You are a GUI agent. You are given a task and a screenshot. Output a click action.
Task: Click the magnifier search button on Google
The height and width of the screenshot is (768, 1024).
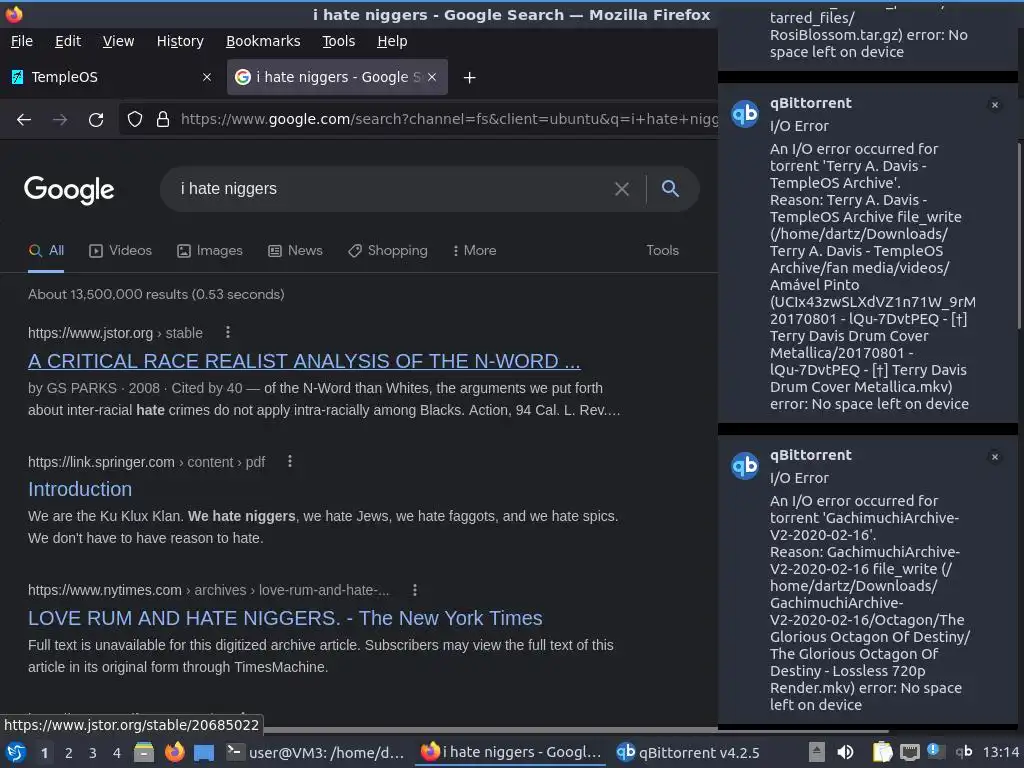(670, 189)
